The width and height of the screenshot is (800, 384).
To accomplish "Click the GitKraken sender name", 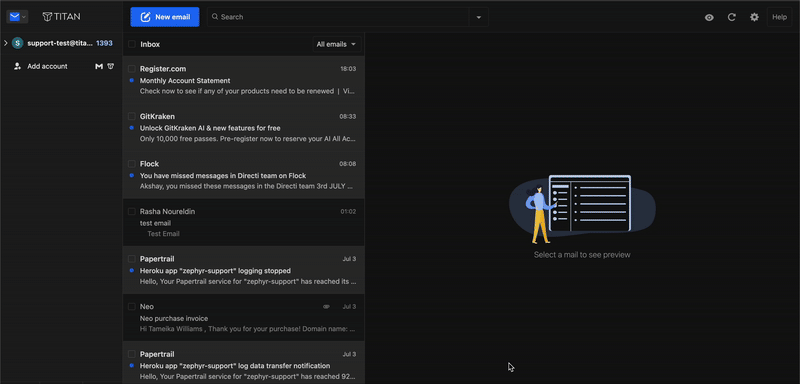I will 157,116.
